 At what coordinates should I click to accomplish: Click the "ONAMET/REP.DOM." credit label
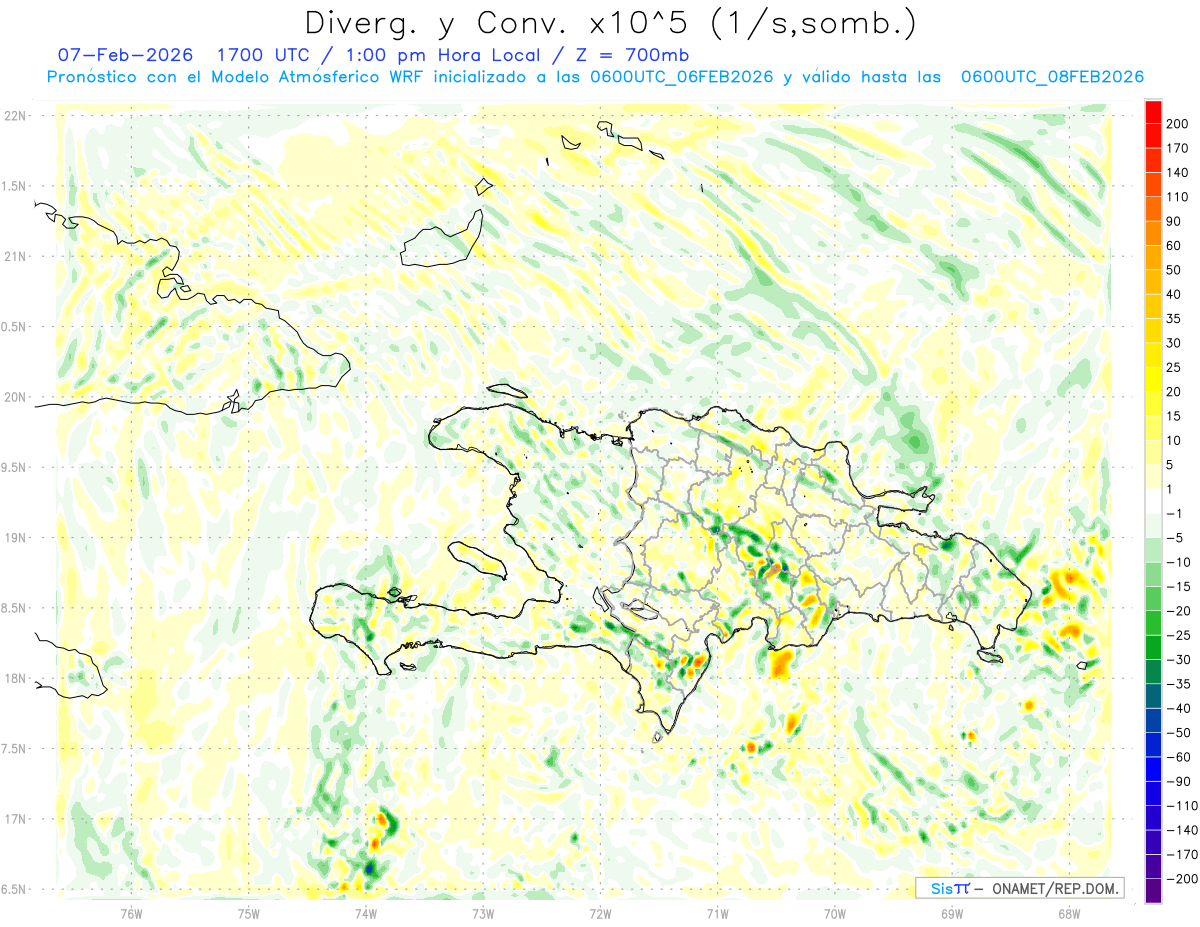pyautogui.click(x=1054, y=888)
